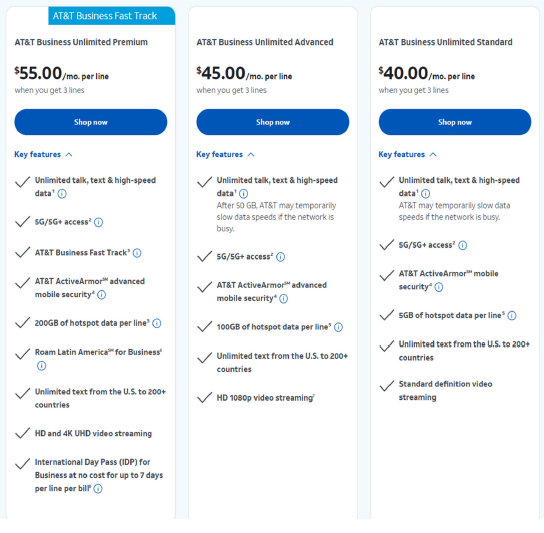Click International Day Pass info icon
The width and height of the screenshot is (544, 533).
[98, 489]
